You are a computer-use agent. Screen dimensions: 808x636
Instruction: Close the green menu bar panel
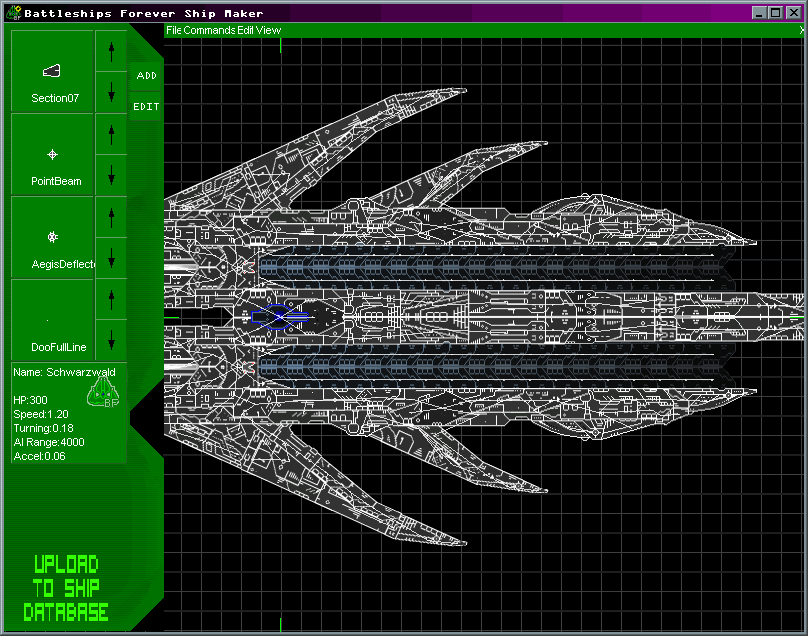[802, 30]
